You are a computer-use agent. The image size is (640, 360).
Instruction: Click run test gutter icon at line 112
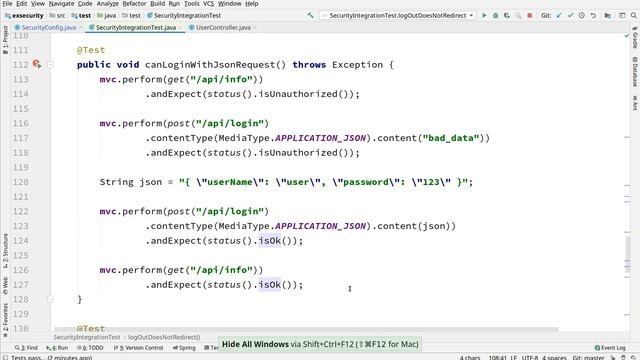click(x=37, y=64)
